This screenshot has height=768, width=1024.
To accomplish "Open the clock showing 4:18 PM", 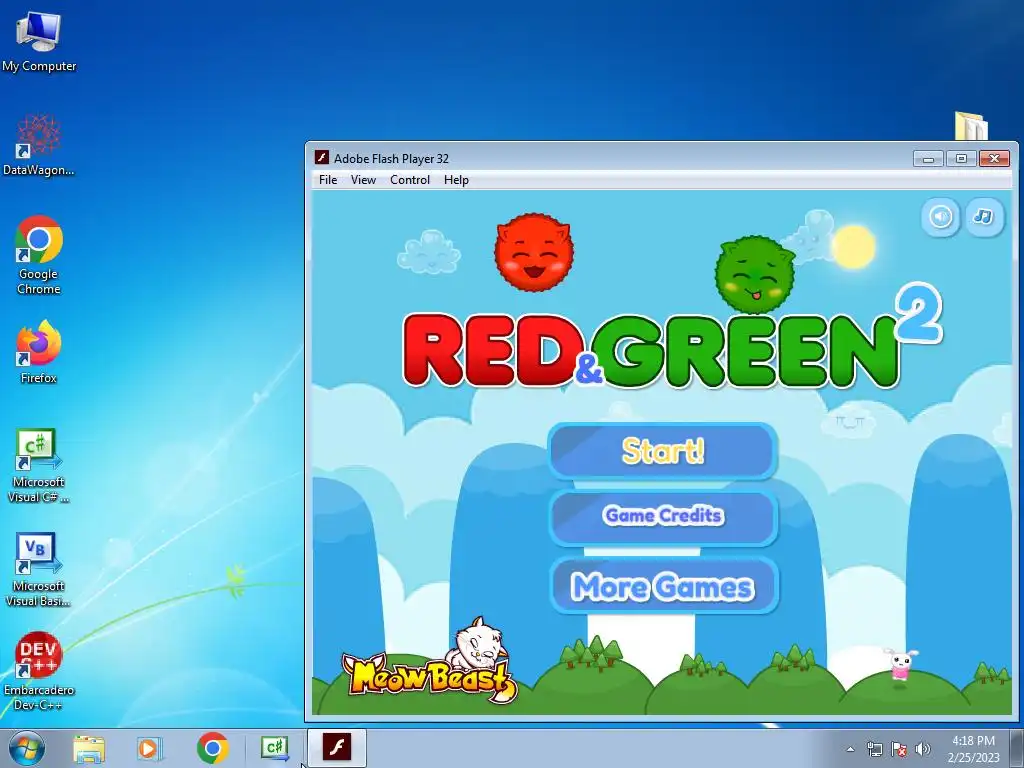I will pyautogui.click(x=973, y=749).
